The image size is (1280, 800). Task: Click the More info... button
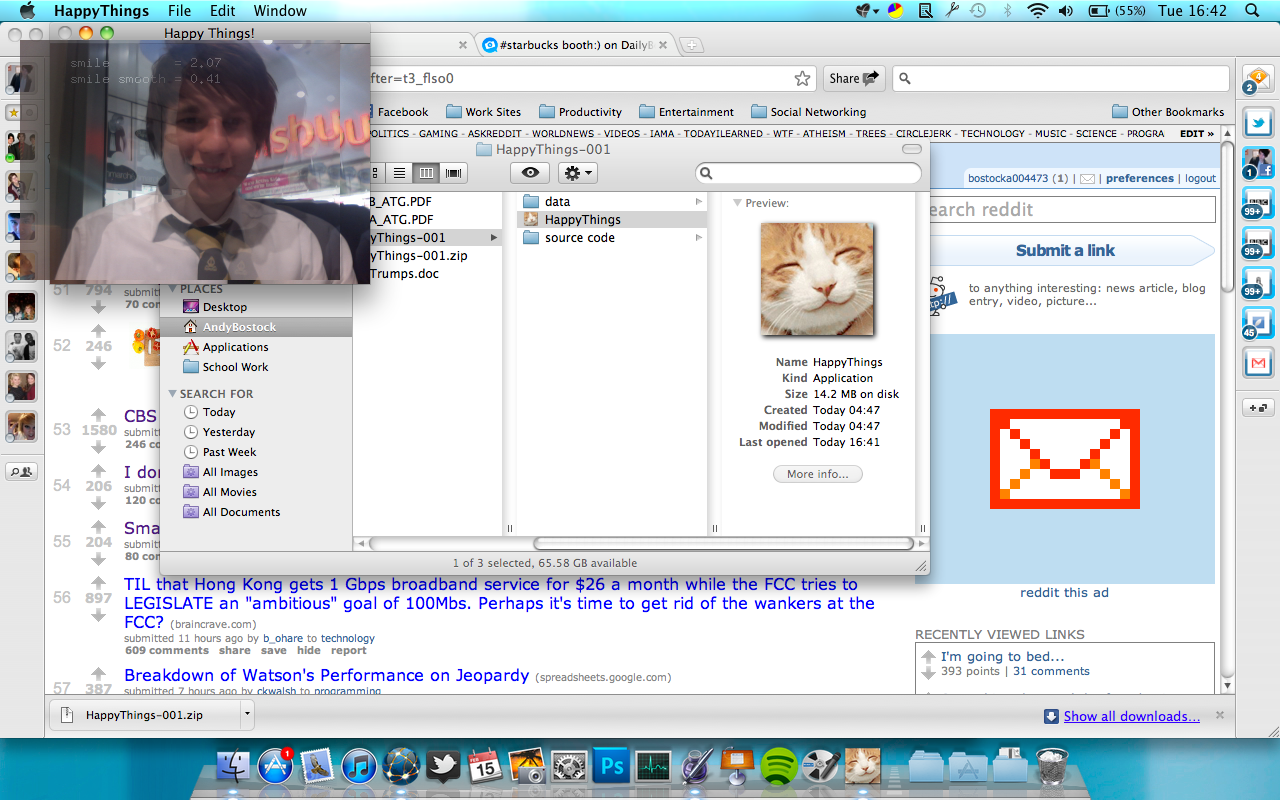coord(817,474)
